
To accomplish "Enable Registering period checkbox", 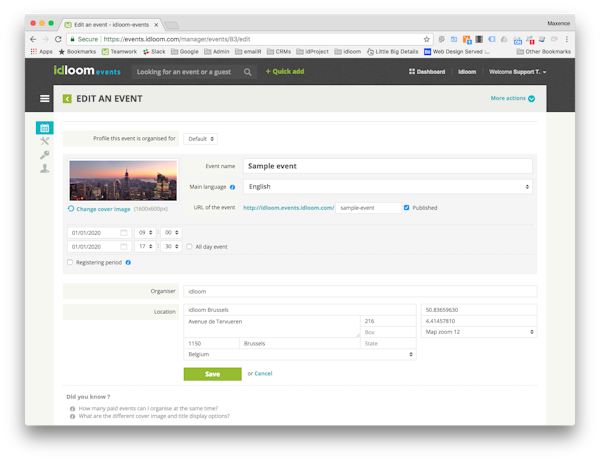I will tap(70, 262).
